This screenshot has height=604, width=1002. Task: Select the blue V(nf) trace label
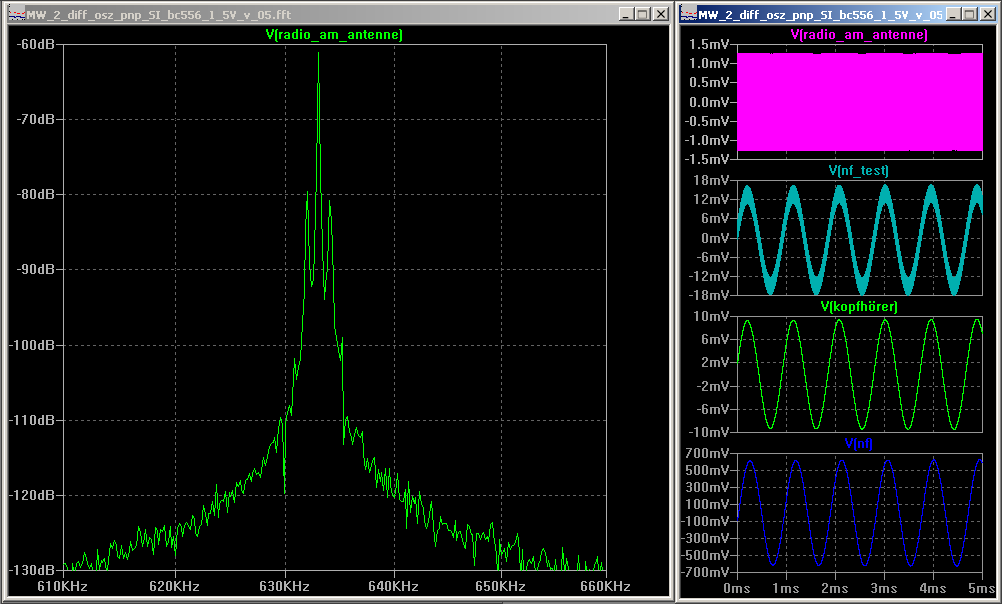pyautogui.click(x=858, y=443)
